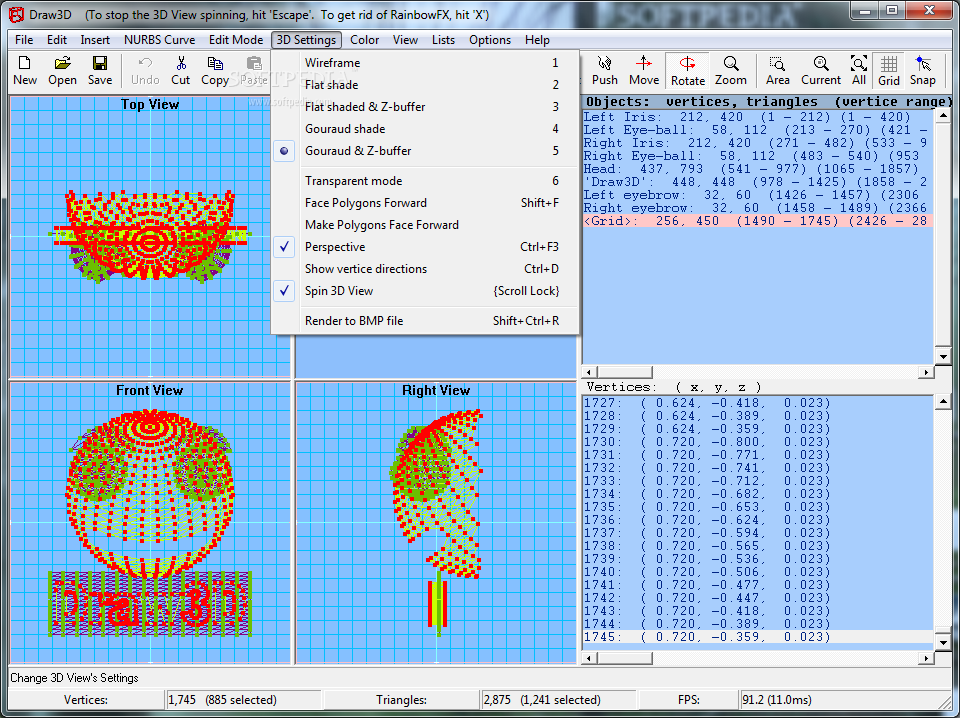Click Vertices list scroll up arrow
960x718 pixels.
[943, 402]
